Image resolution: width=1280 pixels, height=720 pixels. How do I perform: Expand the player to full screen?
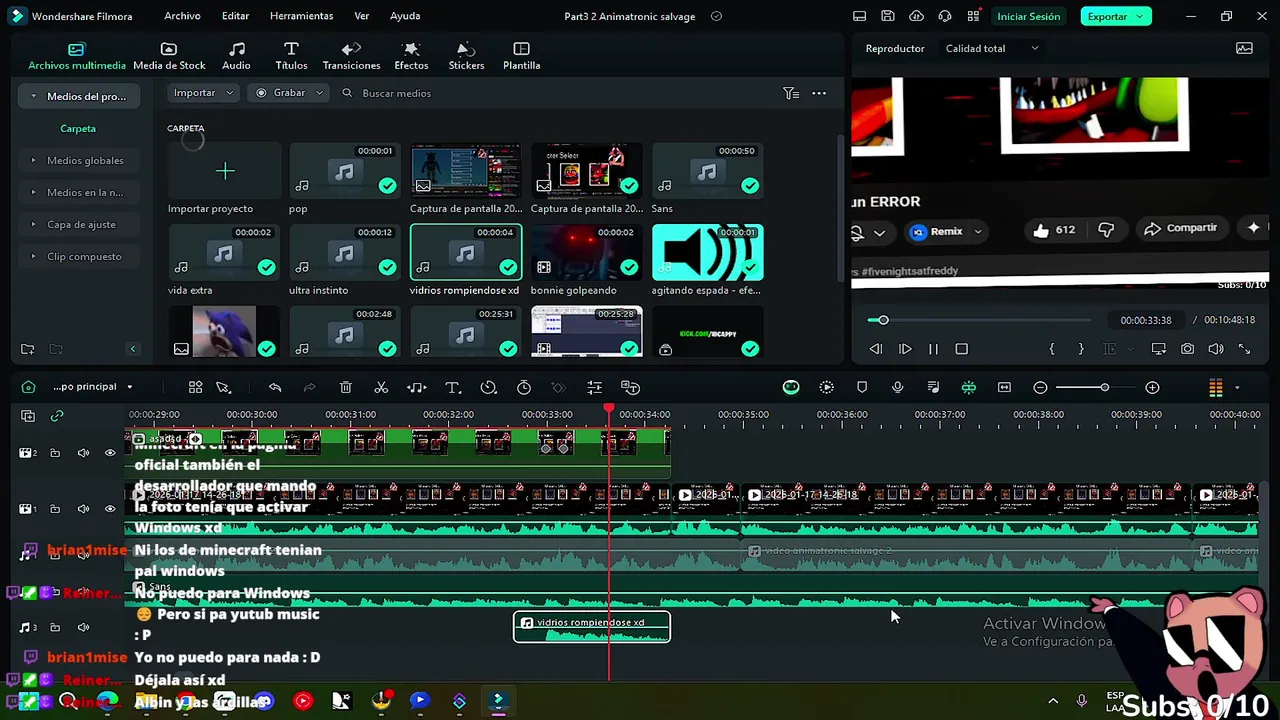click(x=1244, y=349)
